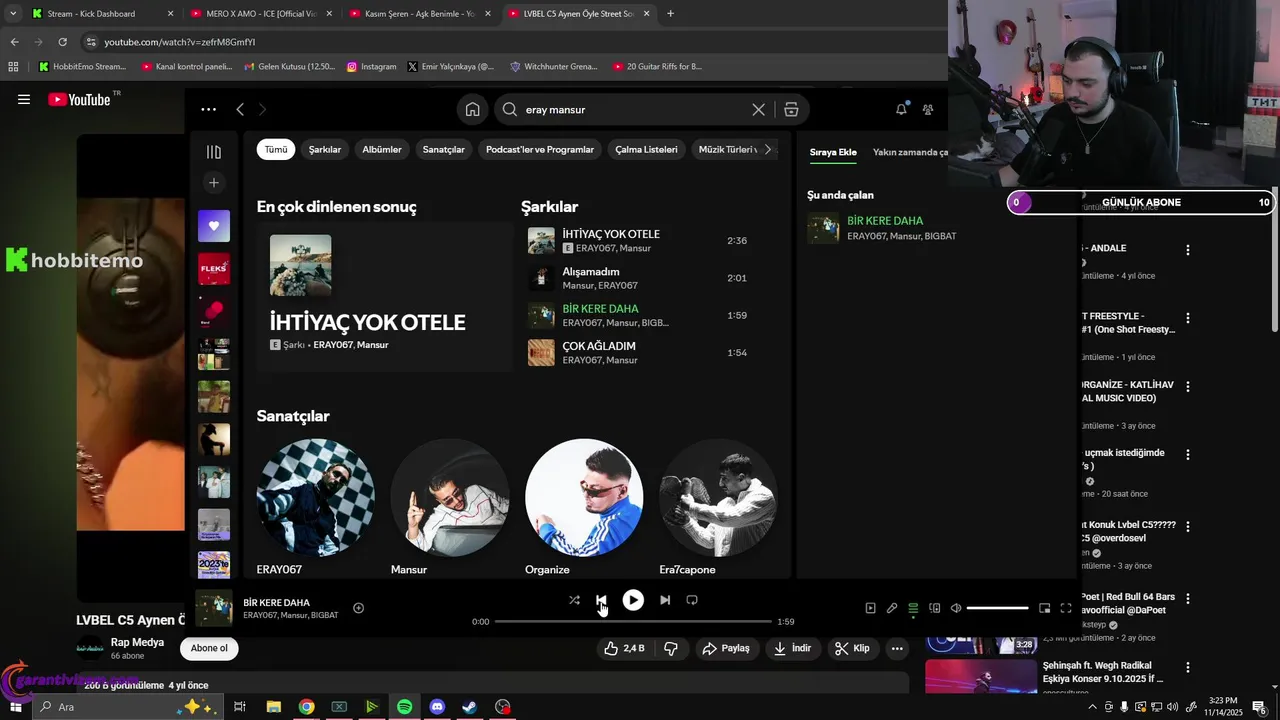Skip to previous track in Spotify
Screen dimensions: 1280x720
(601, 600)
